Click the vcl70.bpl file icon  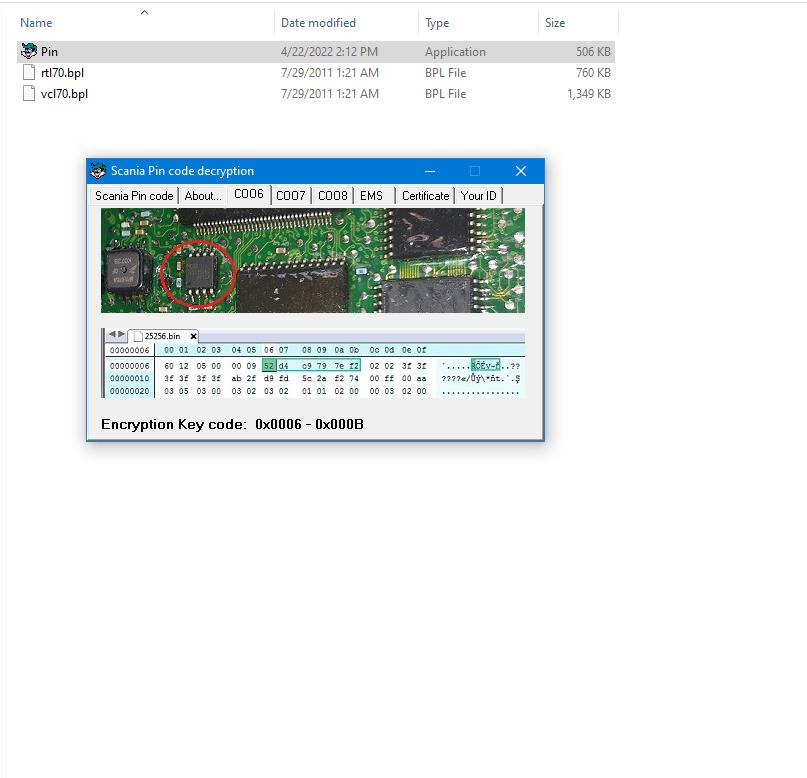coord(29,94)
